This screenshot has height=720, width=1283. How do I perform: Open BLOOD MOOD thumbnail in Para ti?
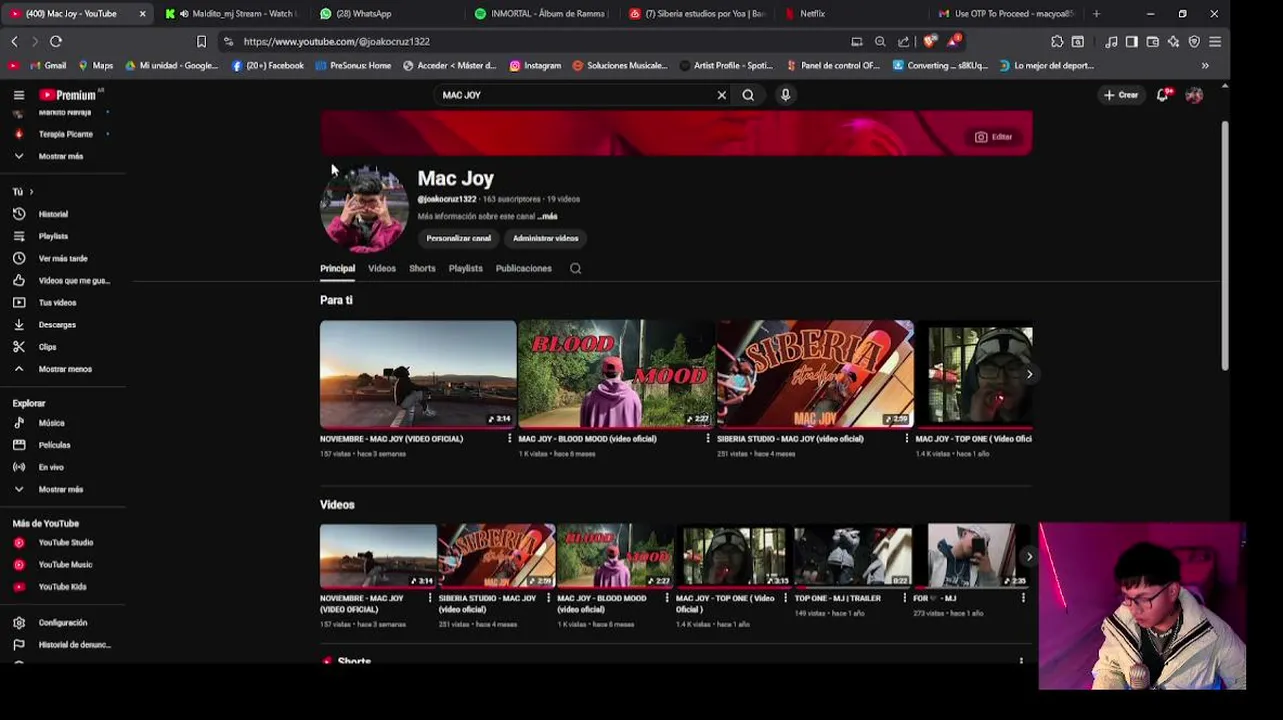(x=616, y=374)
